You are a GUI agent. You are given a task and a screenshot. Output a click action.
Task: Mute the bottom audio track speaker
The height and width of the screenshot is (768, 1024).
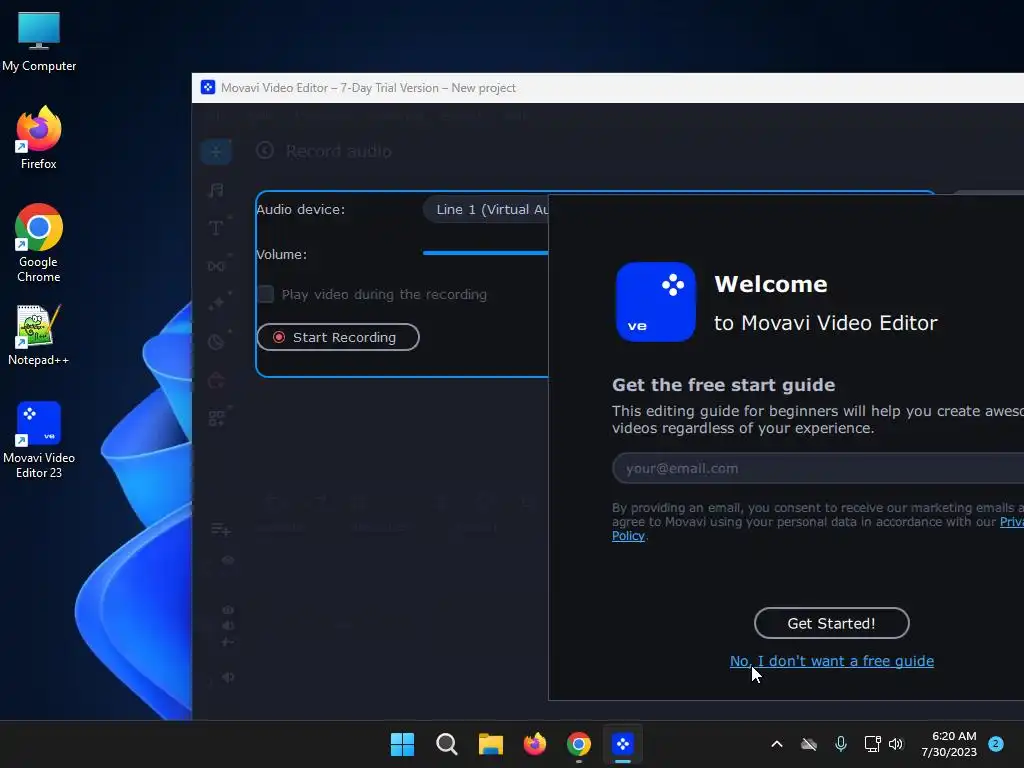(x=228, y=677)
